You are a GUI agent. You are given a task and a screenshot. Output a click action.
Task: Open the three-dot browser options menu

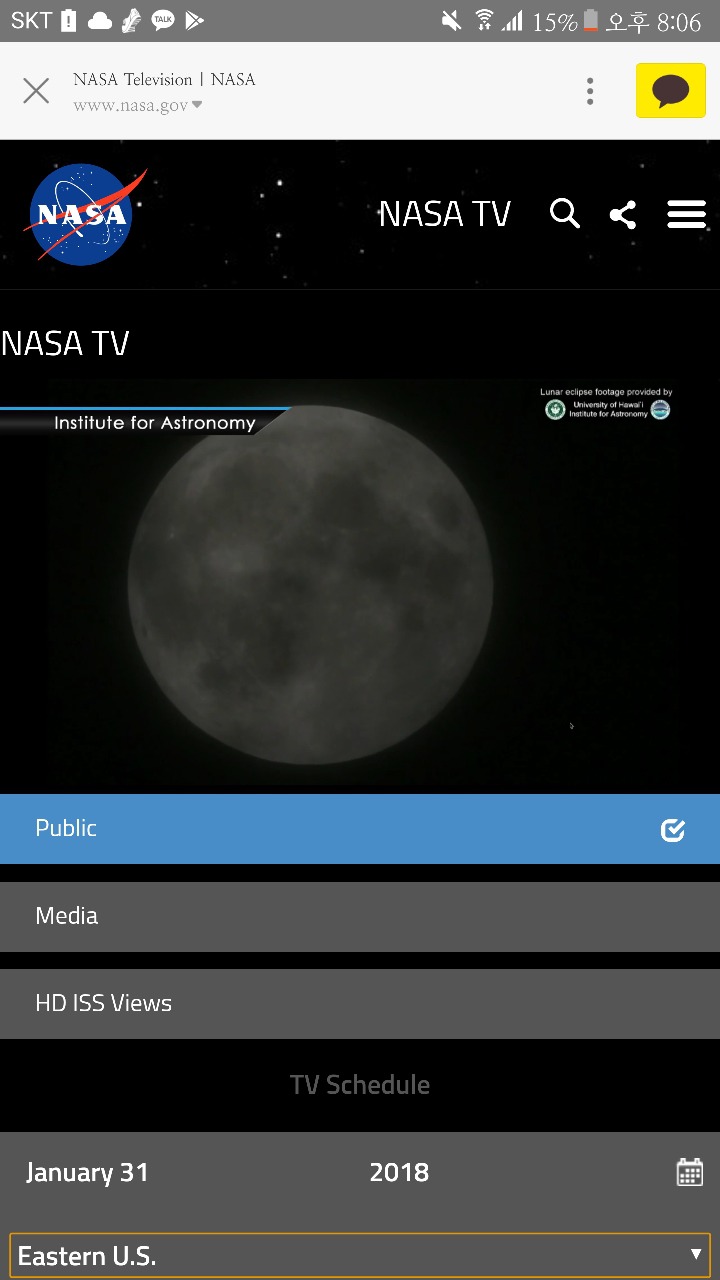click(x=590, y=91)
